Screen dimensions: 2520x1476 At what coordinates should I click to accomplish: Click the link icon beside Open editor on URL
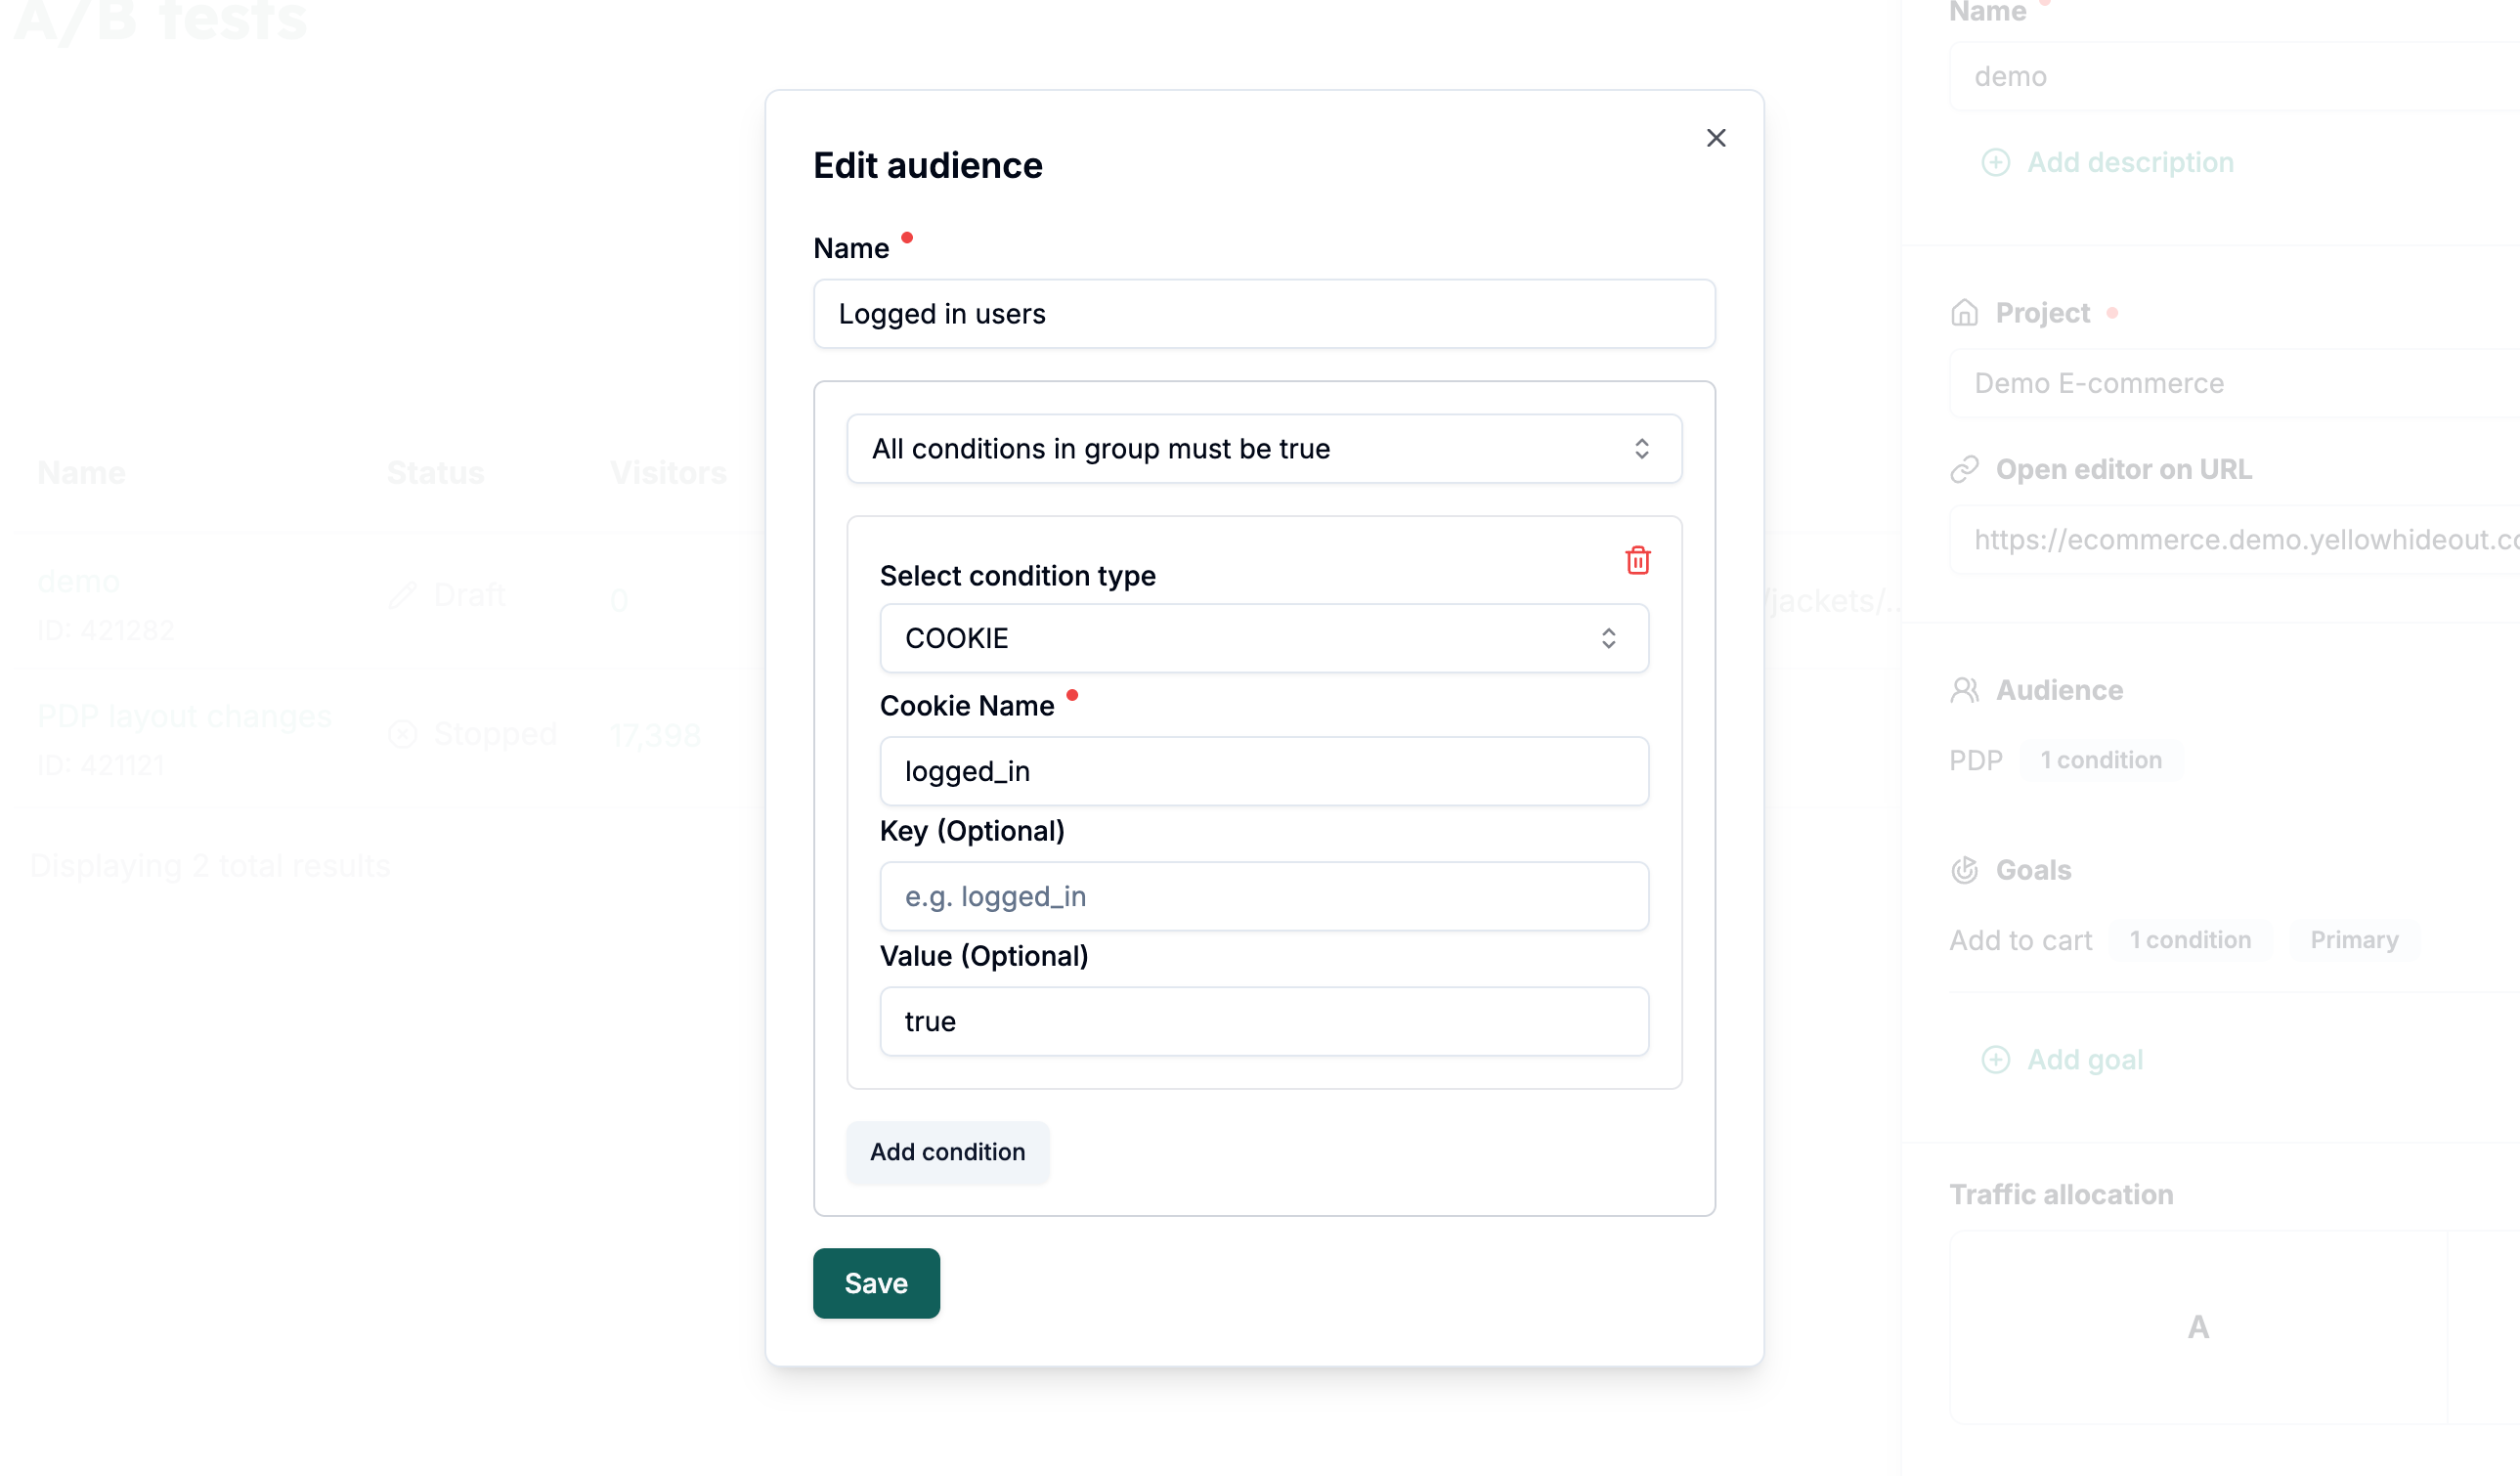pos(1964,469)
